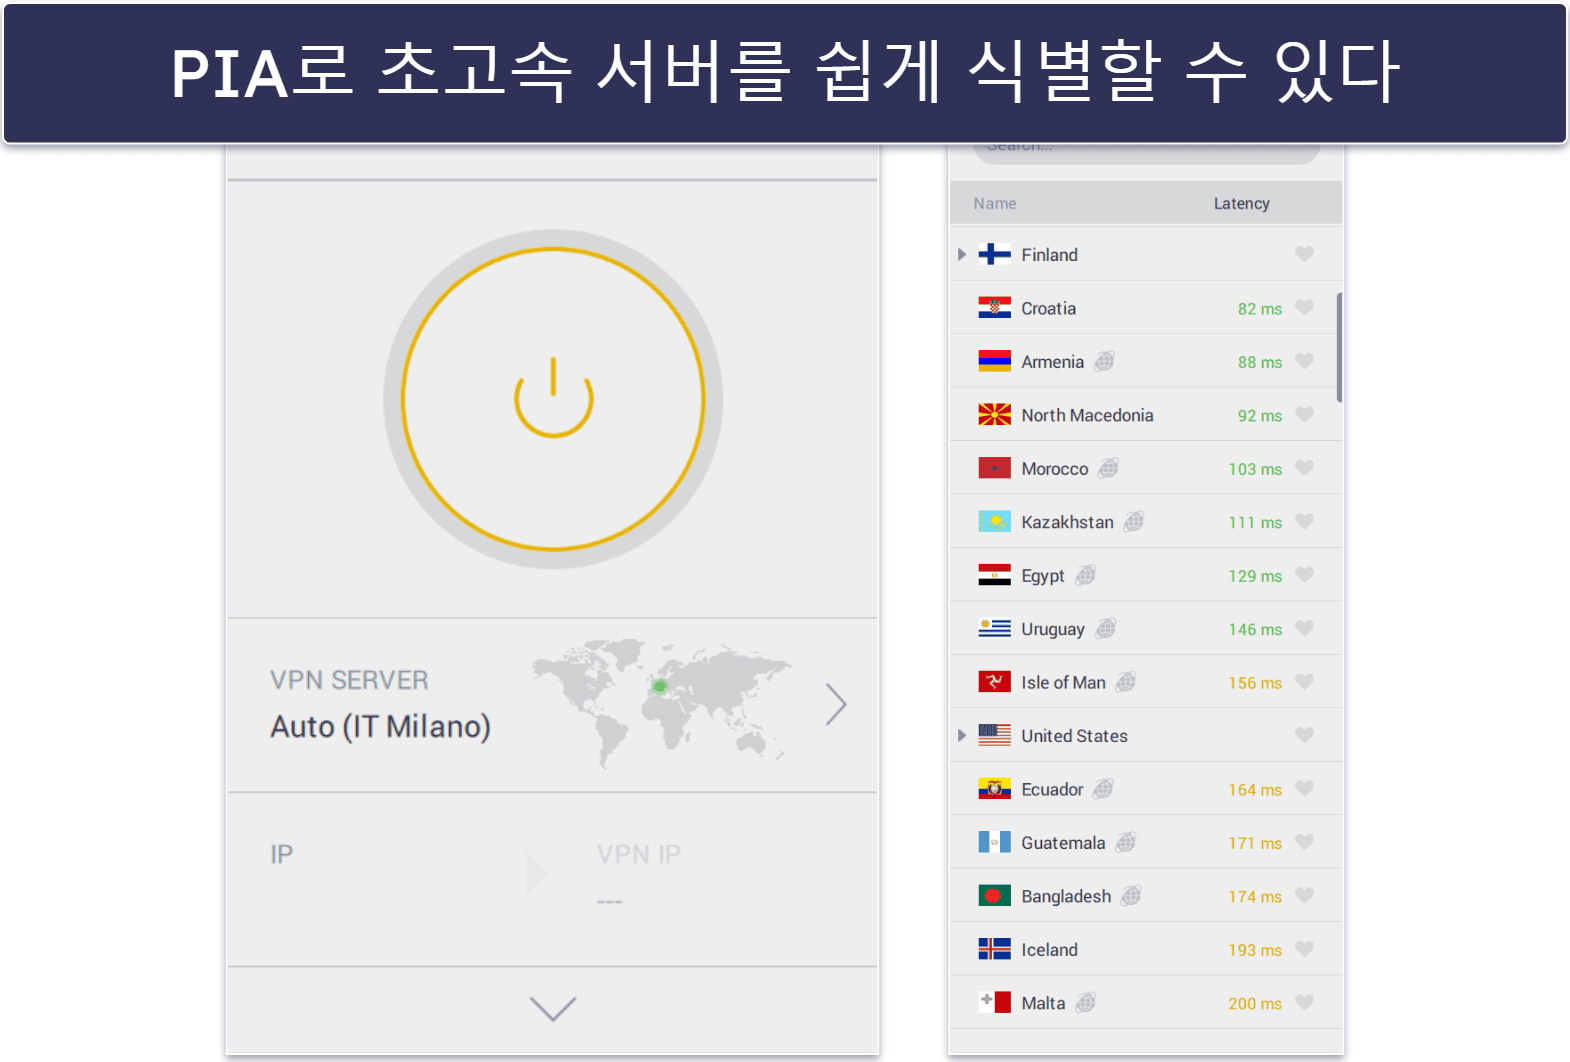Favorite Finland with heart icon
The width and height of the screenshot is (1570, 1062).
[1304, 254]
